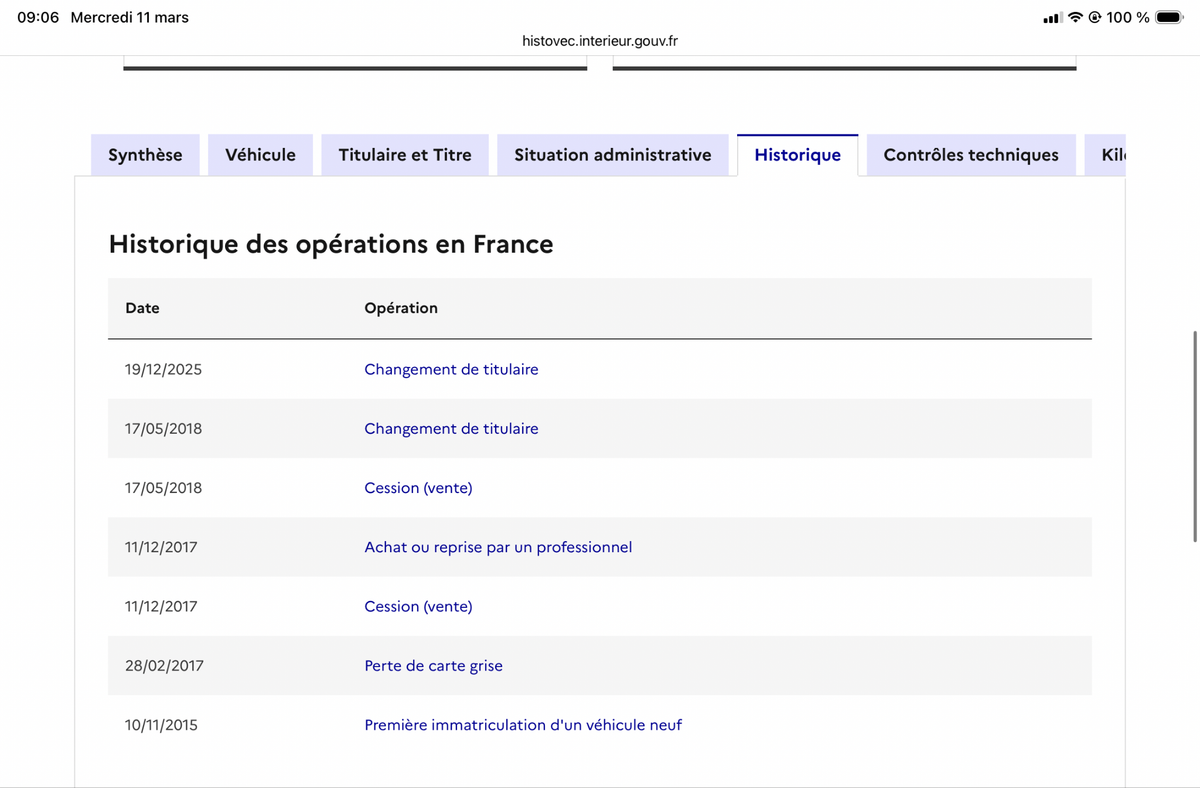The image size is (1200, 788).
Task: Click the Date column header
Action: (x=142, y=308)
